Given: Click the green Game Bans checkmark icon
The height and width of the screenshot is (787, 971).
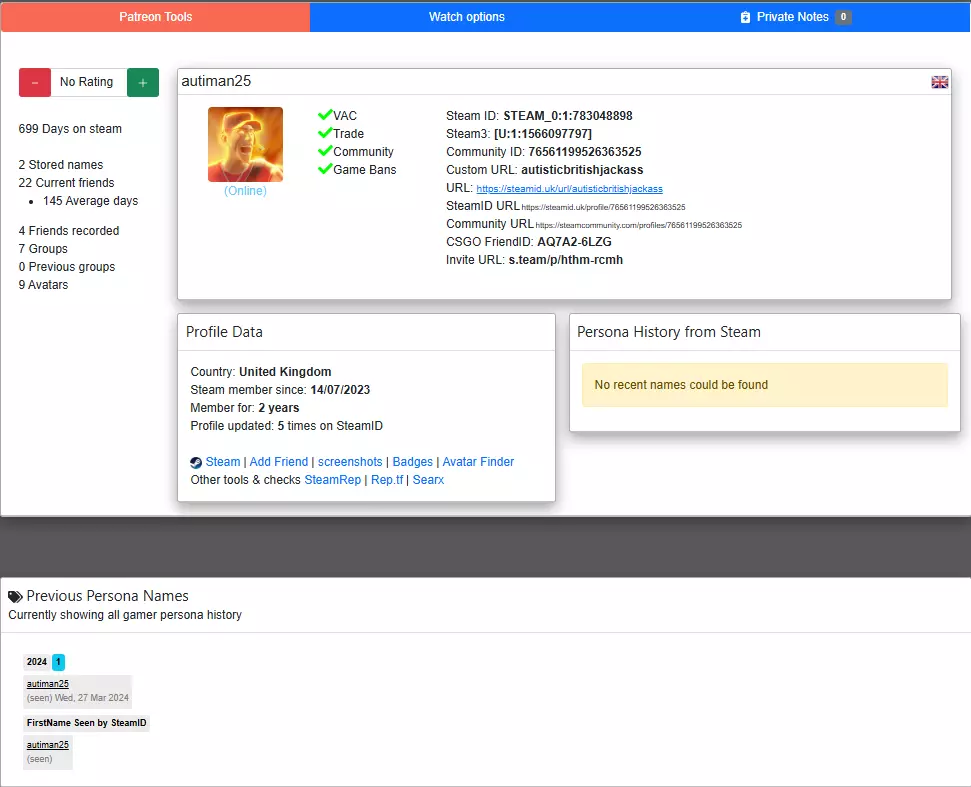Looking at the screenshot, I should (x=325, y=168).
